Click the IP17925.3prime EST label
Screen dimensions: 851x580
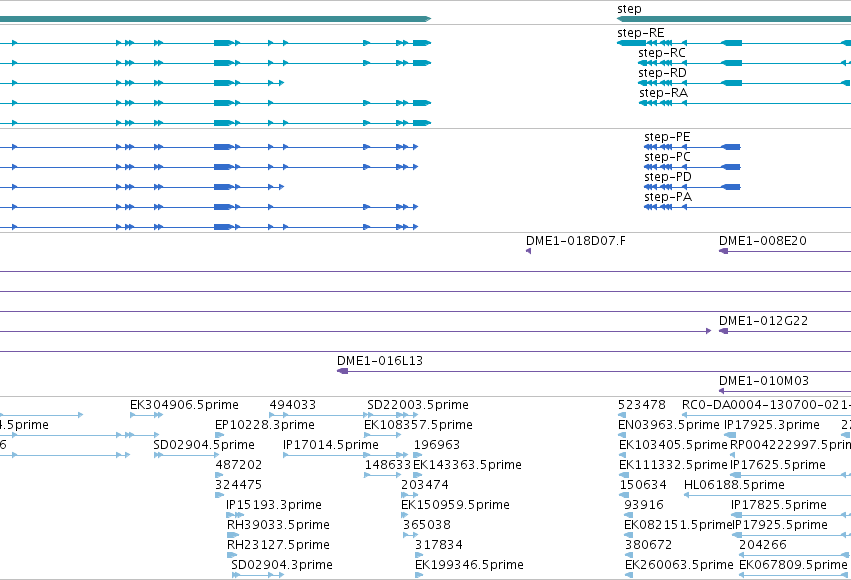pos(772,425)
